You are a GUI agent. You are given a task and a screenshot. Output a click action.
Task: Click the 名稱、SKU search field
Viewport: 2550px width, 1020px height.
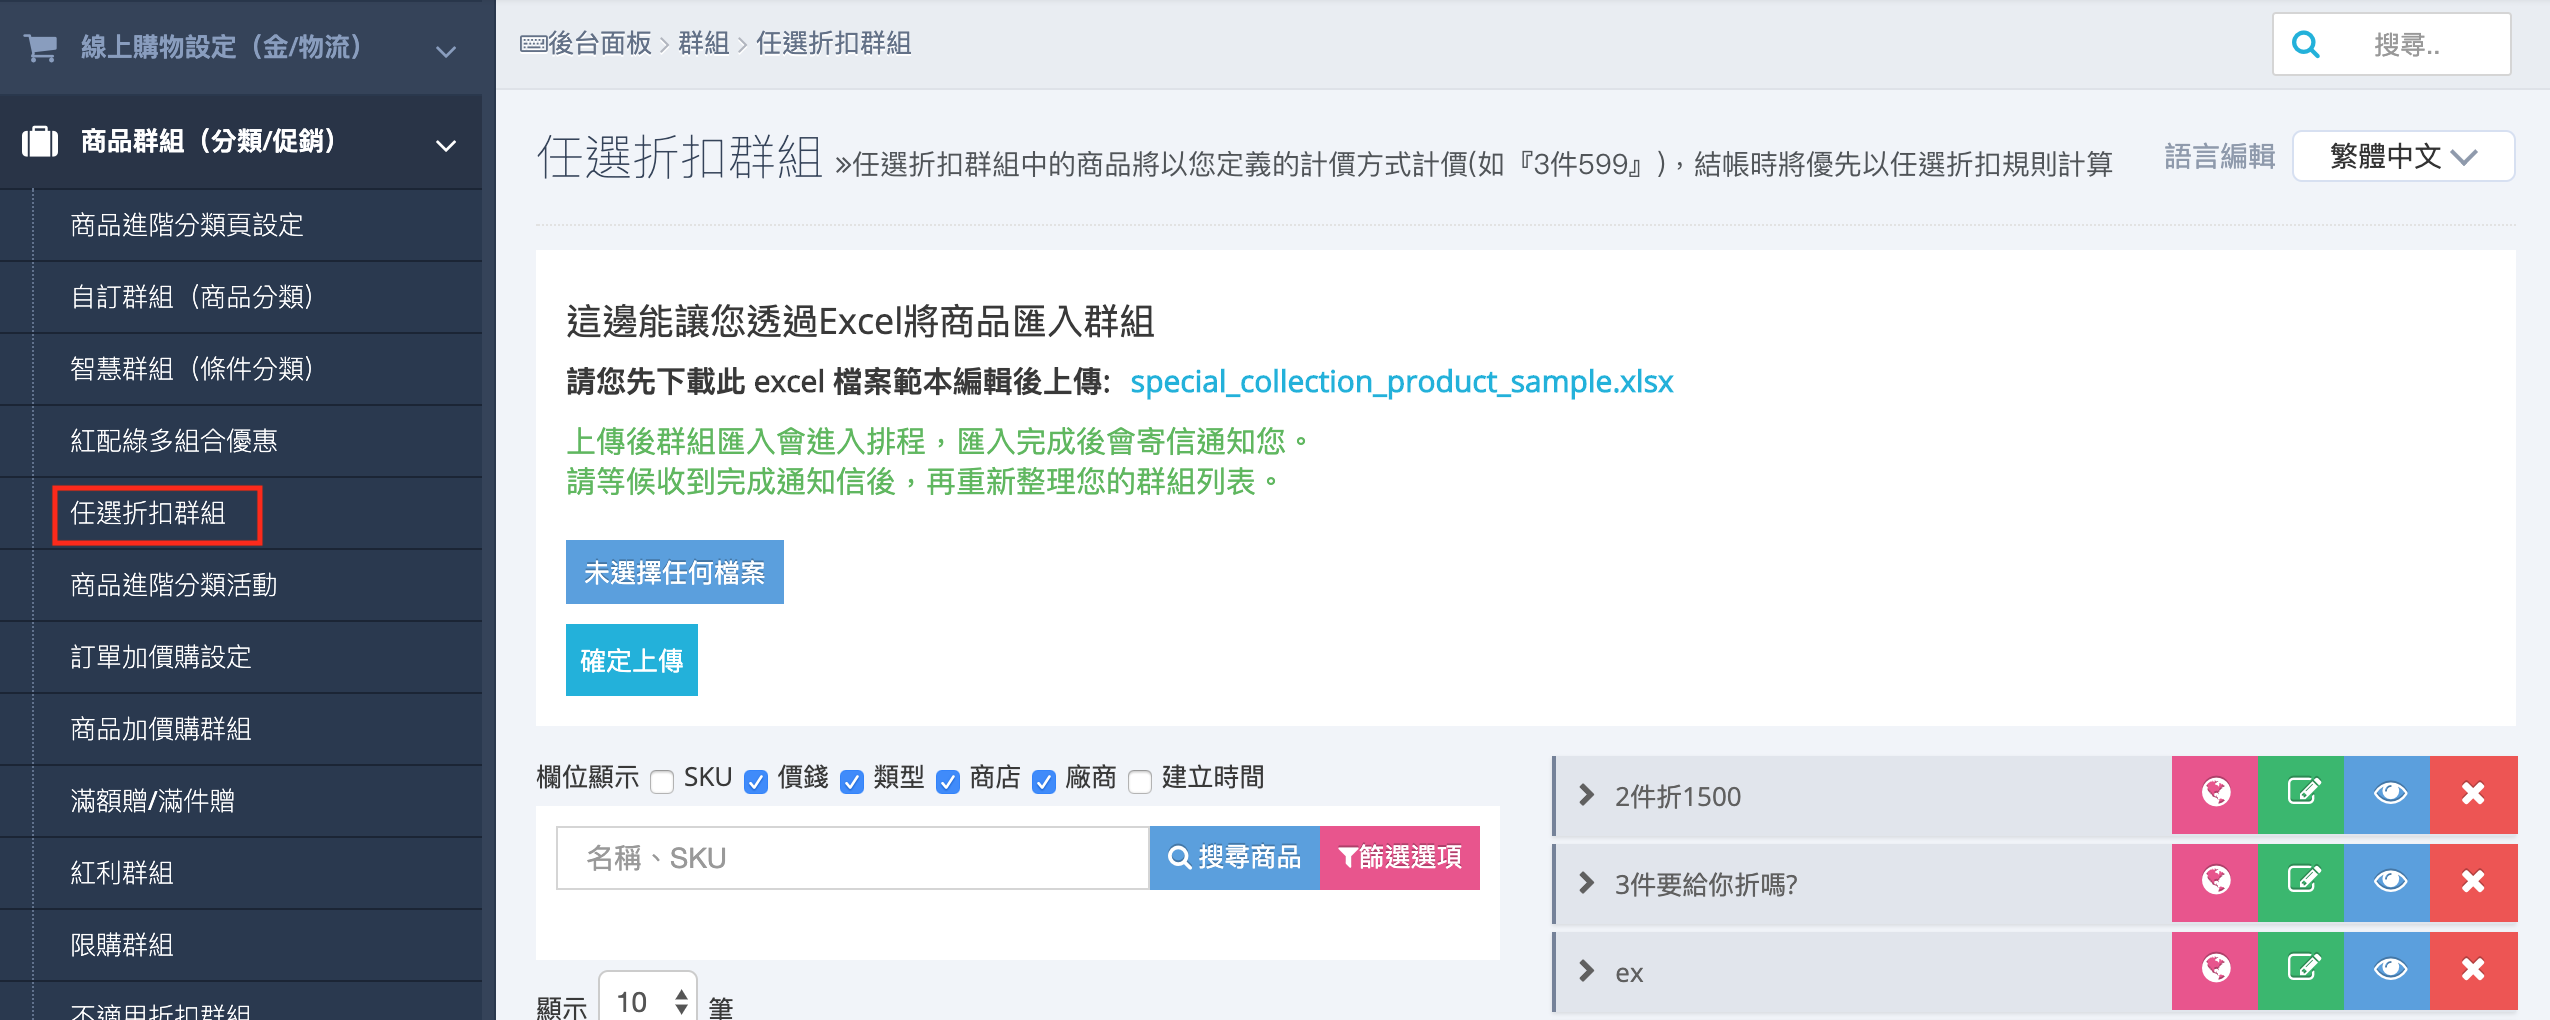853,858
